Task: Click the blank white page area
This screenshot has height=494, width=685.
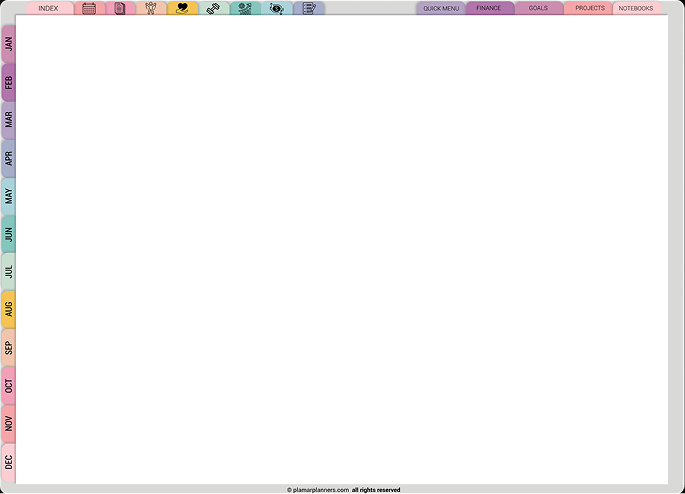Action: [x=342, y=250]
